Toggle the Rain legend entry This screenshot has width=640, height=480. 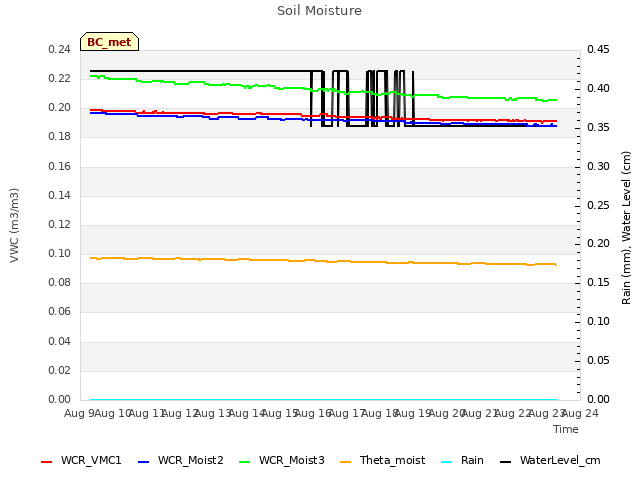point(462,460)
